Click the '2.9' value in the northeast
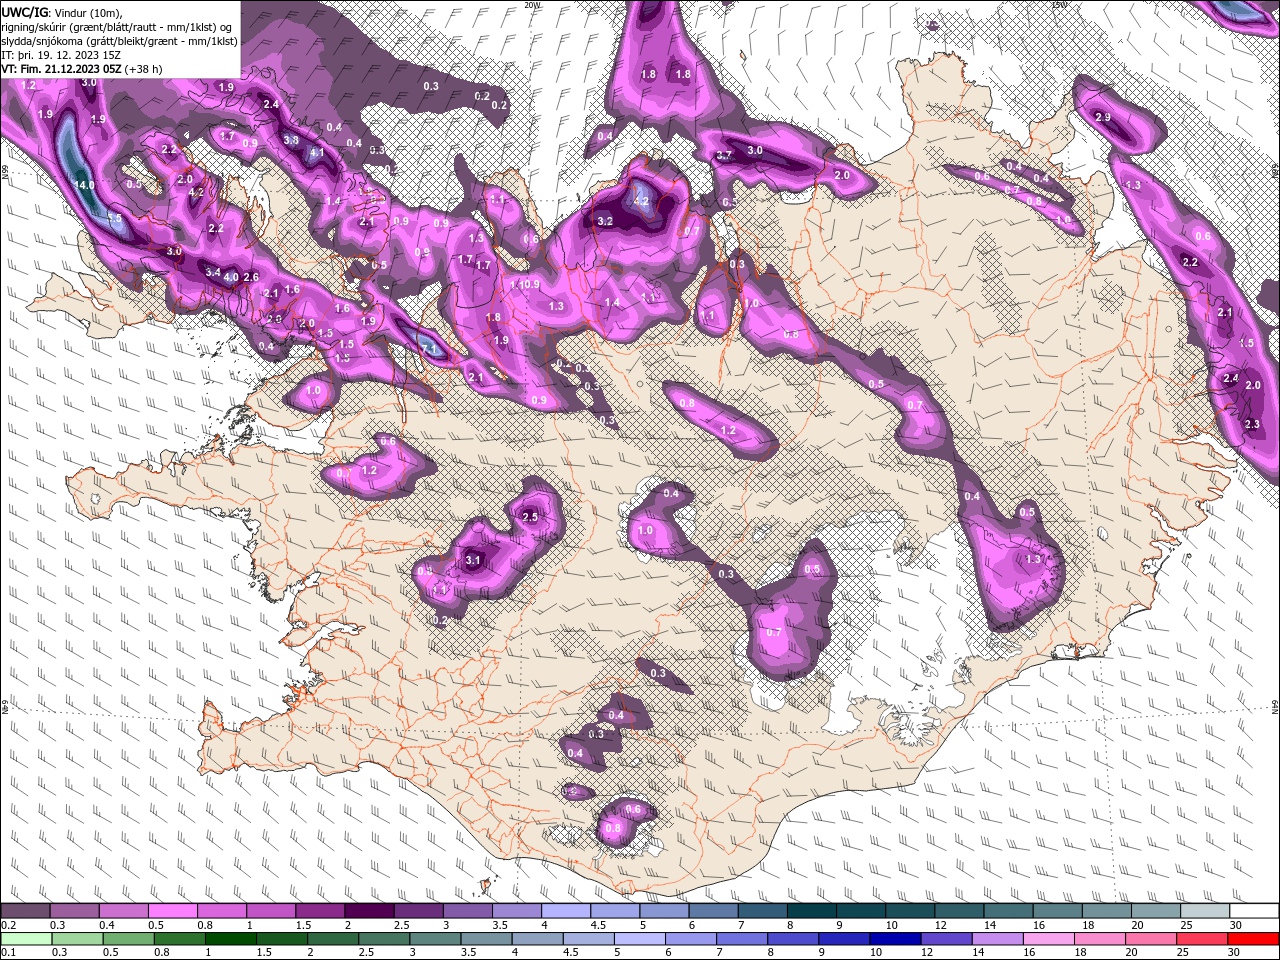 [1103, 118]
